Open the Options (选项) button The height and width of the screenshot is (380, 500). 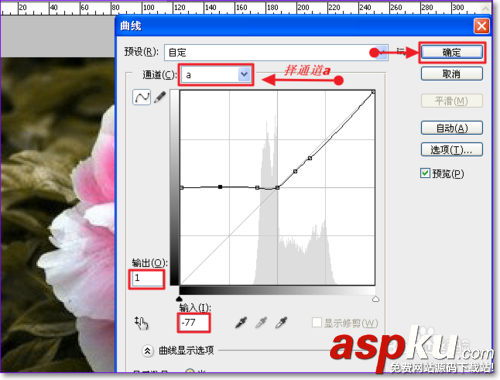click(452, 149)
